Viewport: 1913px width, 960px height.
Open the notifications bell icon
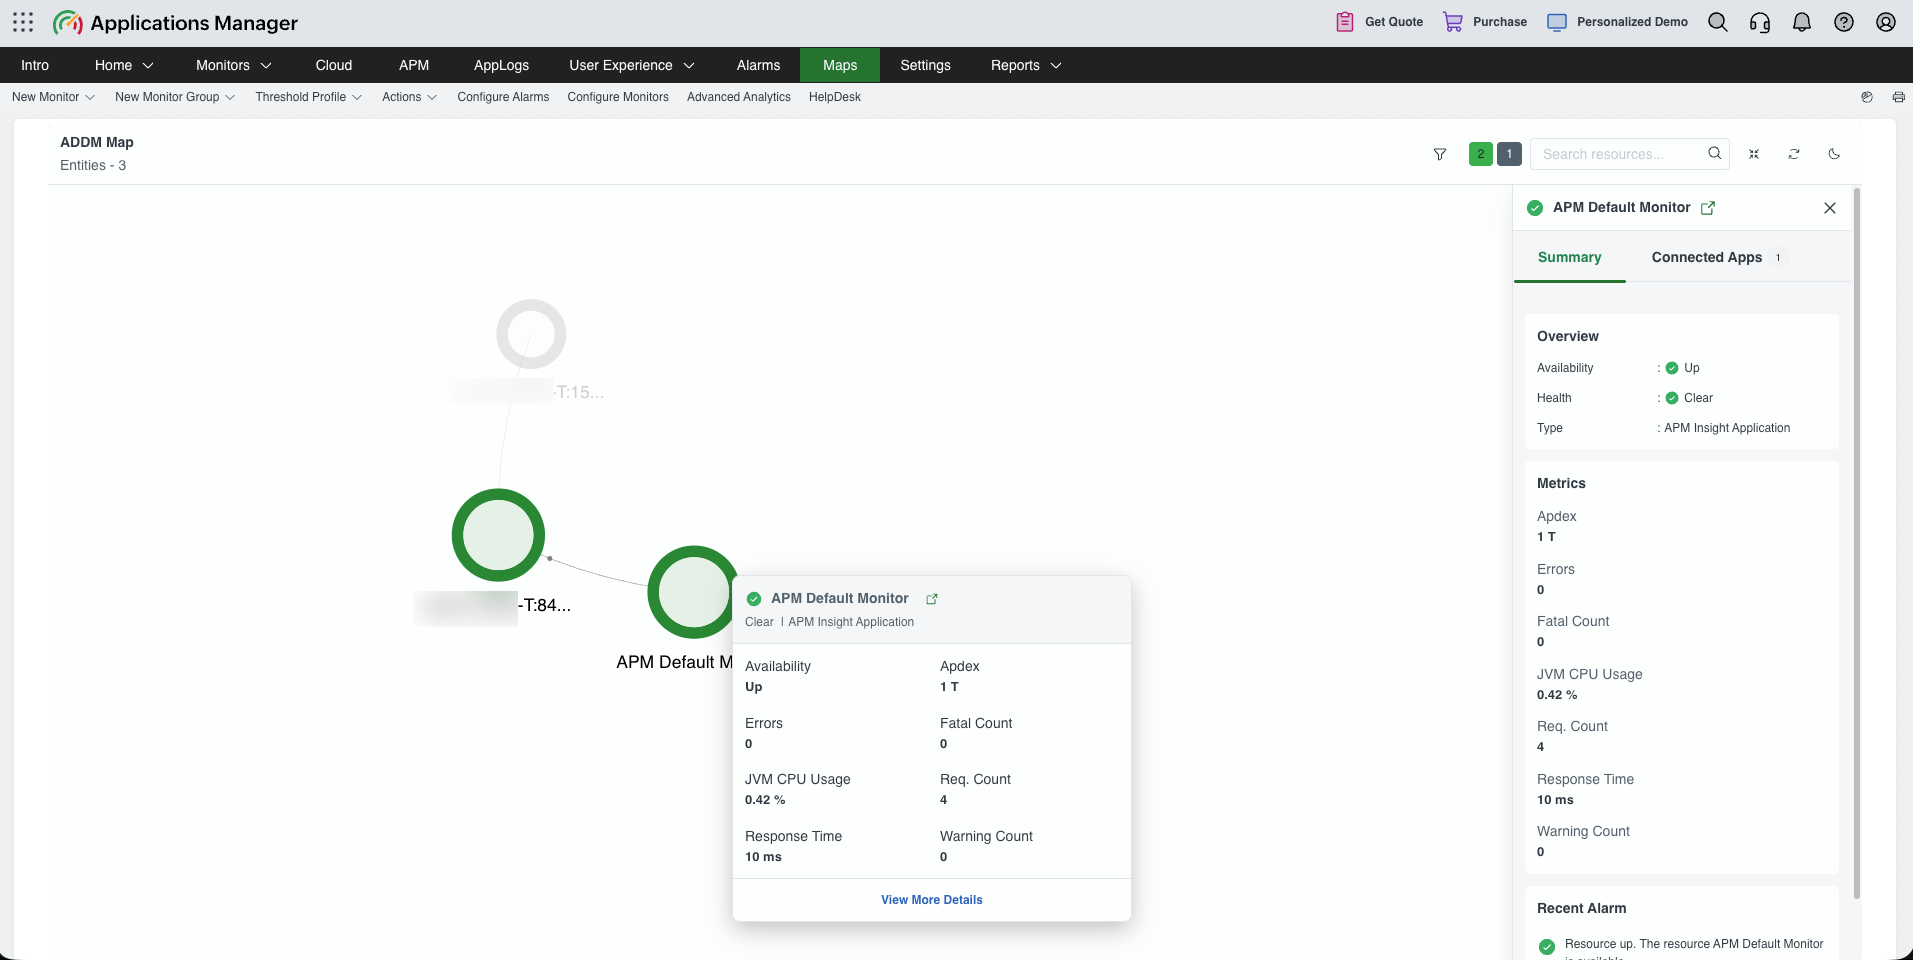tap(1802, 22)
